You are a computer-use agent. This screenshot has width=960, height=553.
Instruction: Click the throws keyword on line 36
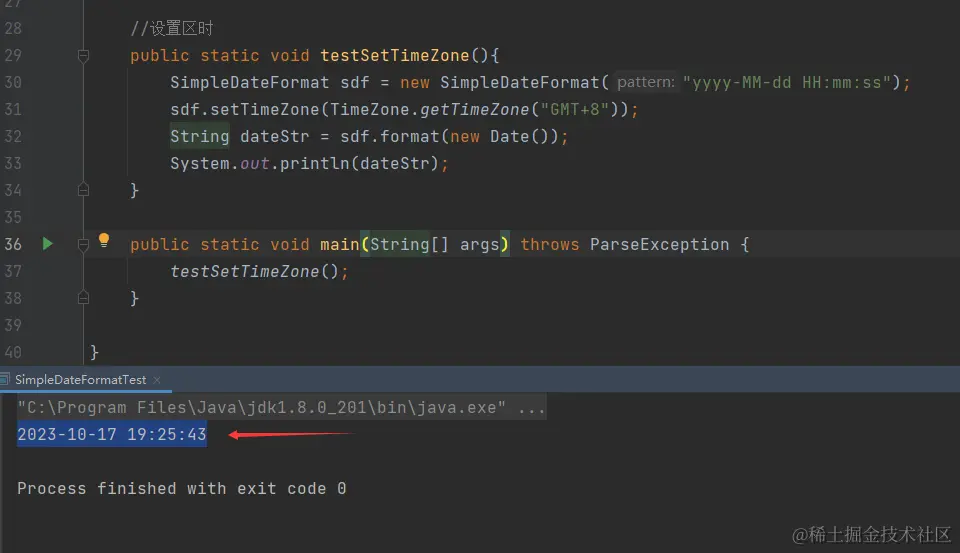pos(550,244)
